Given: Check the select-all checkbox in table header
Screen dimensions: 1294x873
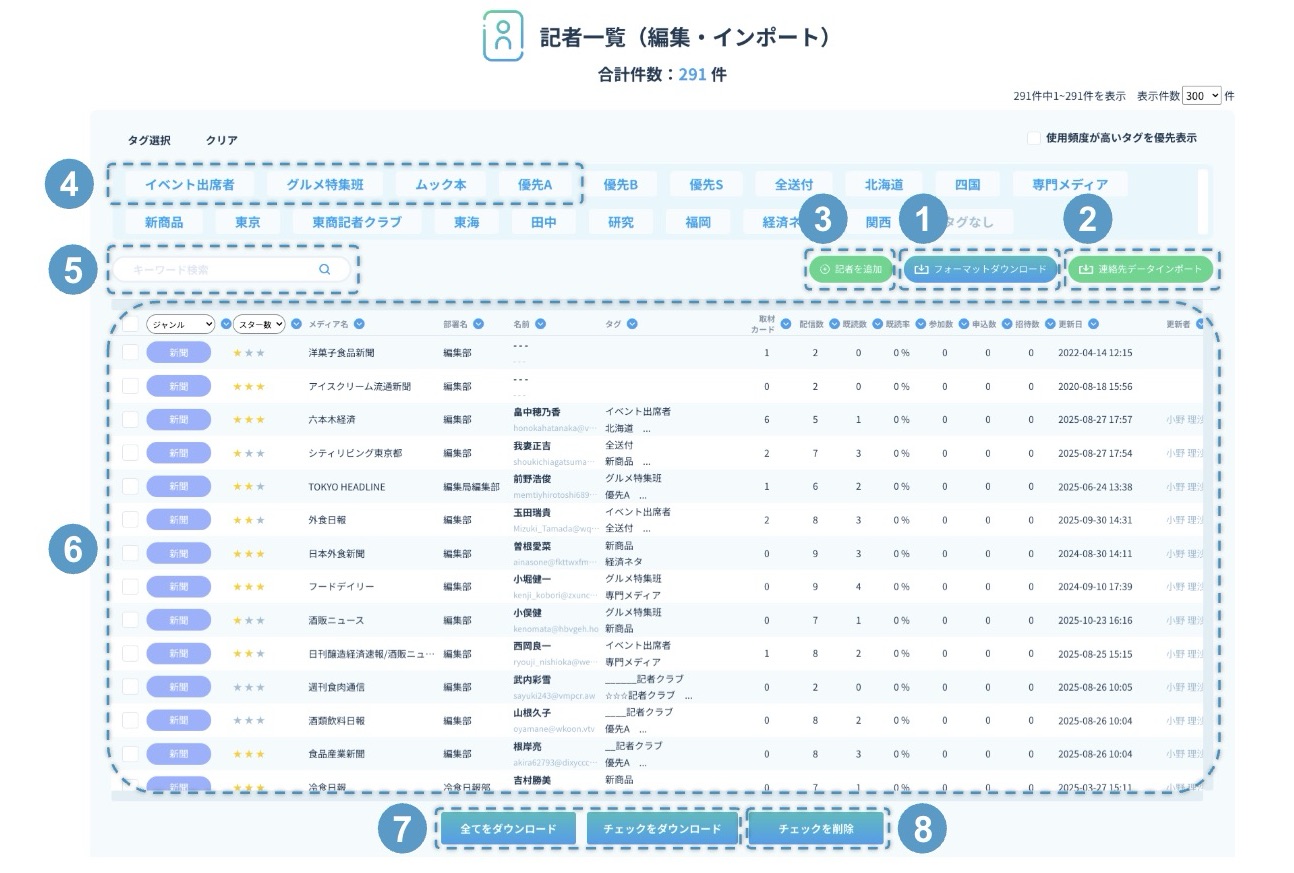Looking at the screenshot, I should pos(130,324).
